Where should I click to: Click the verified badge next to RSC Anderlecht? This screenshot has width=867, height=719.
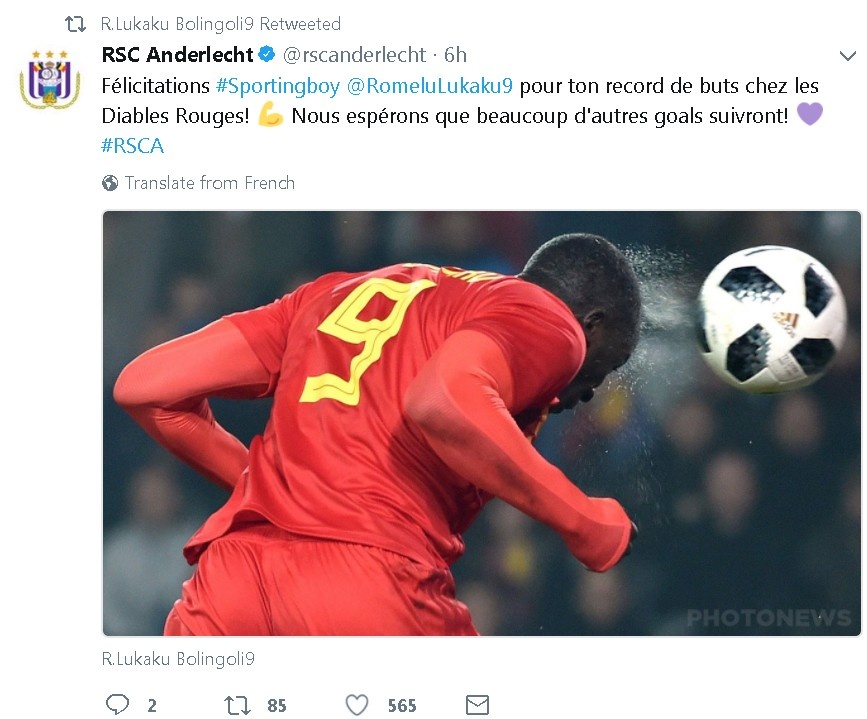(x=268, y=54)
